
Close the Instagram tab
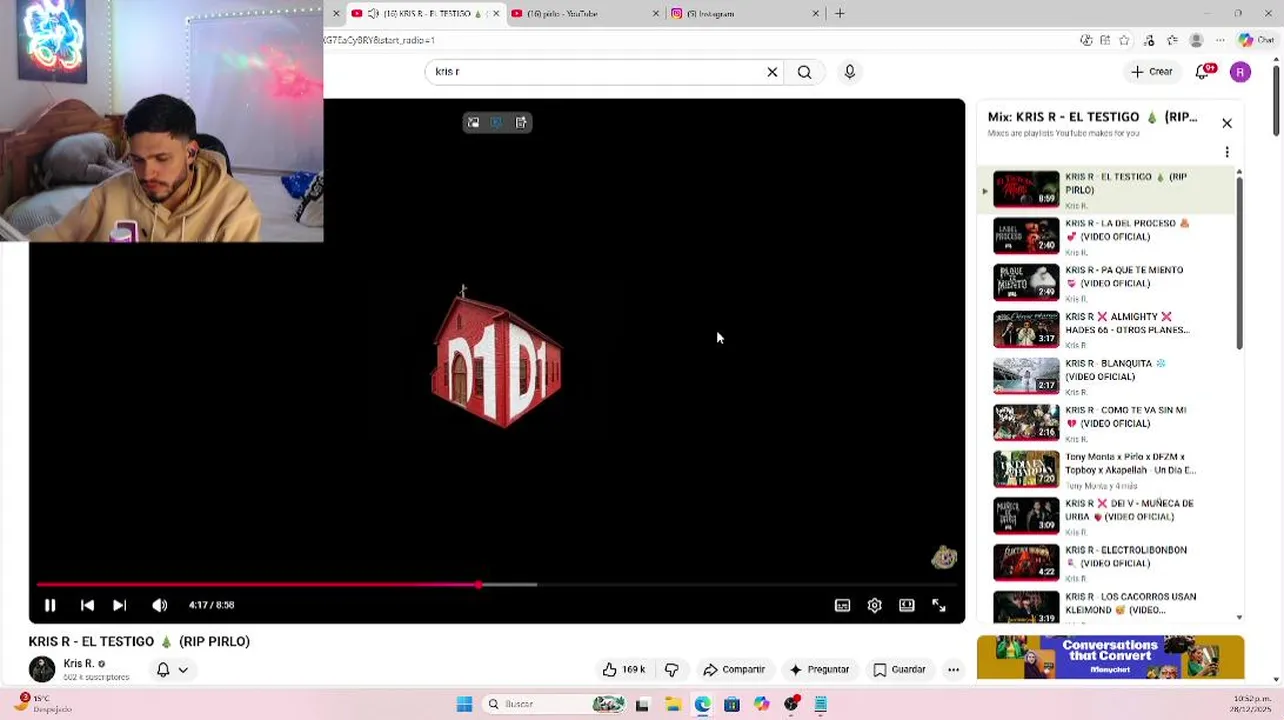[815, 14]
